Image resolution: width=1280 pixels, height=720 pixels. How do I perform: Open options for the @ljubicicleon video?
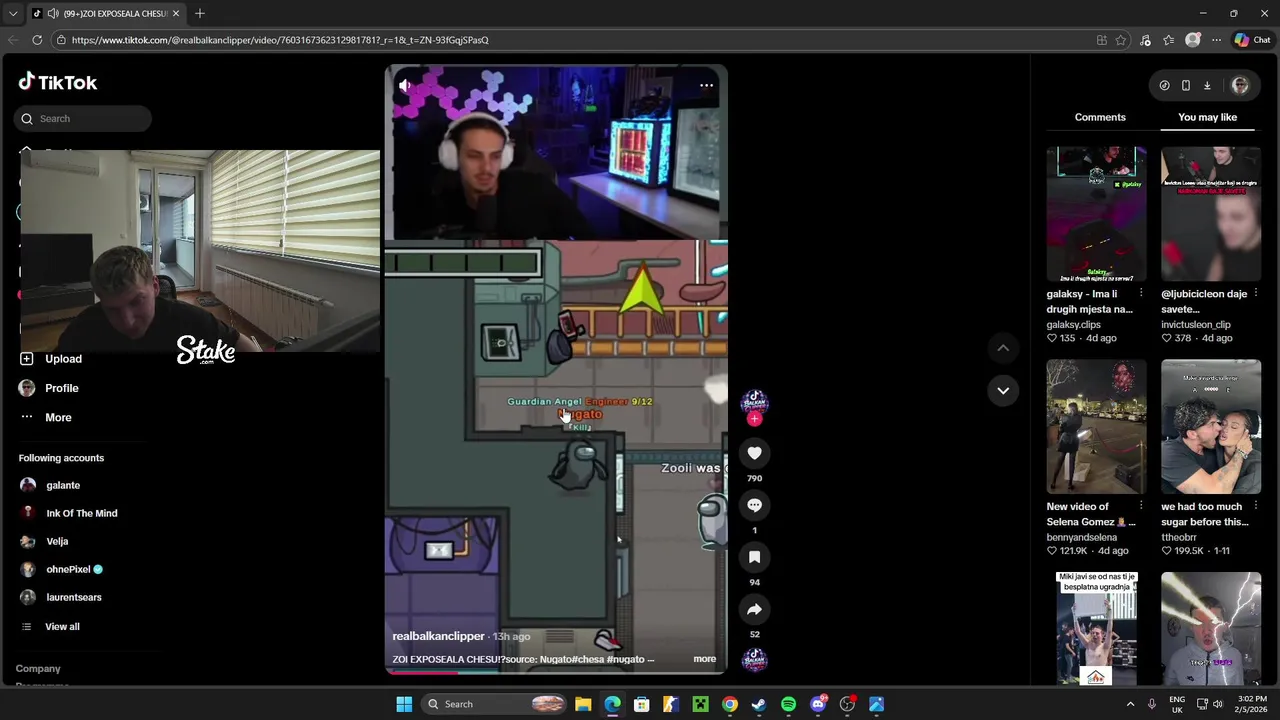(1256, 294)
